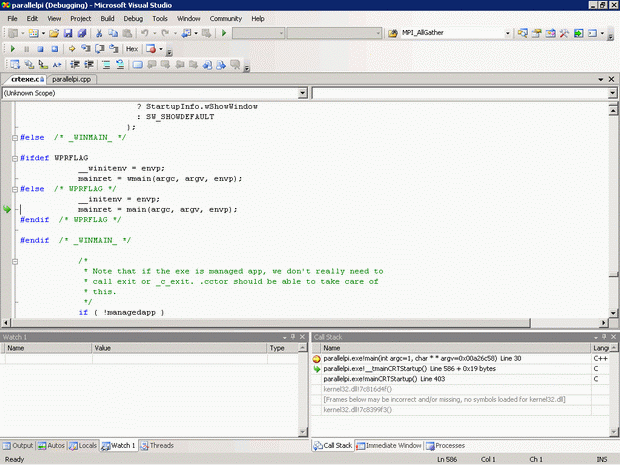Stop debugging with the square Stop icon
The width and height of the screenshot is (620, 465).
(39, 48)
